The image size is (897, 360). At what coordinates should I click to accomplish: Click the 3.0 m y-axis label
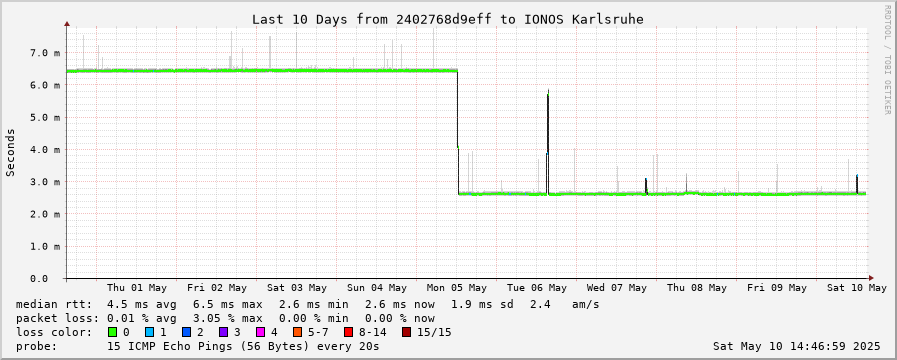(49, 182)
